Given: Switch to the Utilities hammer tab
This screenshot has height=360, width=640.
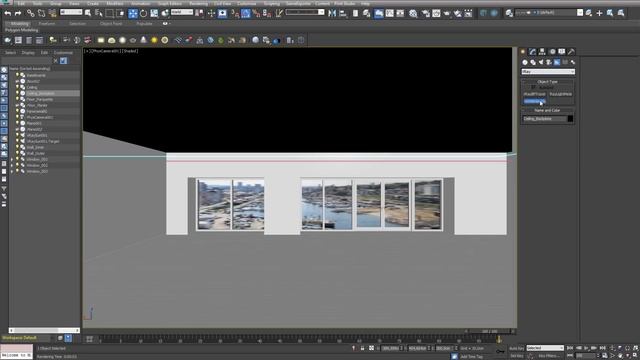Looking at the screenshot, I should tap(571, 51).
